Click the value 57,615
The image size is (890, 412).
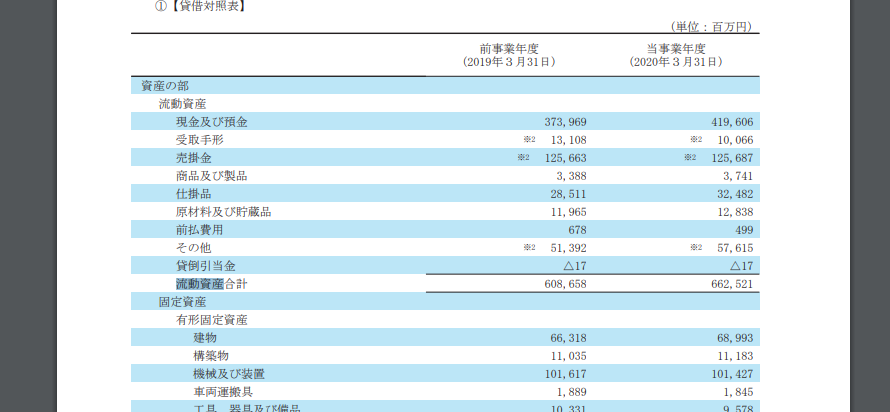click(x=735, y=247)
